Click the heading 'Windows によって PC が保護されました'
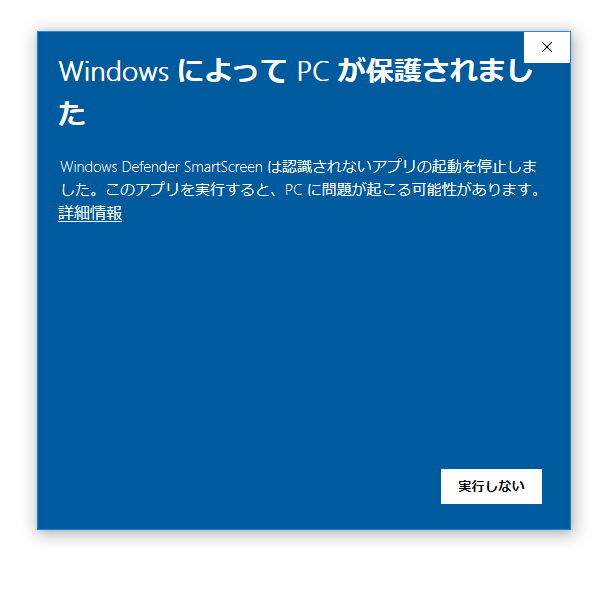This screenshot has width=609, height=602. pyautogui.click(x=296, y=92)
